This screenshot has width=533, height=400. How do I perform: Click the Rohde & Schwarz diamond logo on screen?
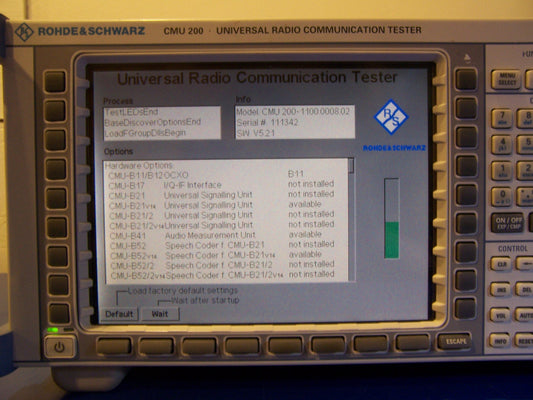[x=391, y=117]
